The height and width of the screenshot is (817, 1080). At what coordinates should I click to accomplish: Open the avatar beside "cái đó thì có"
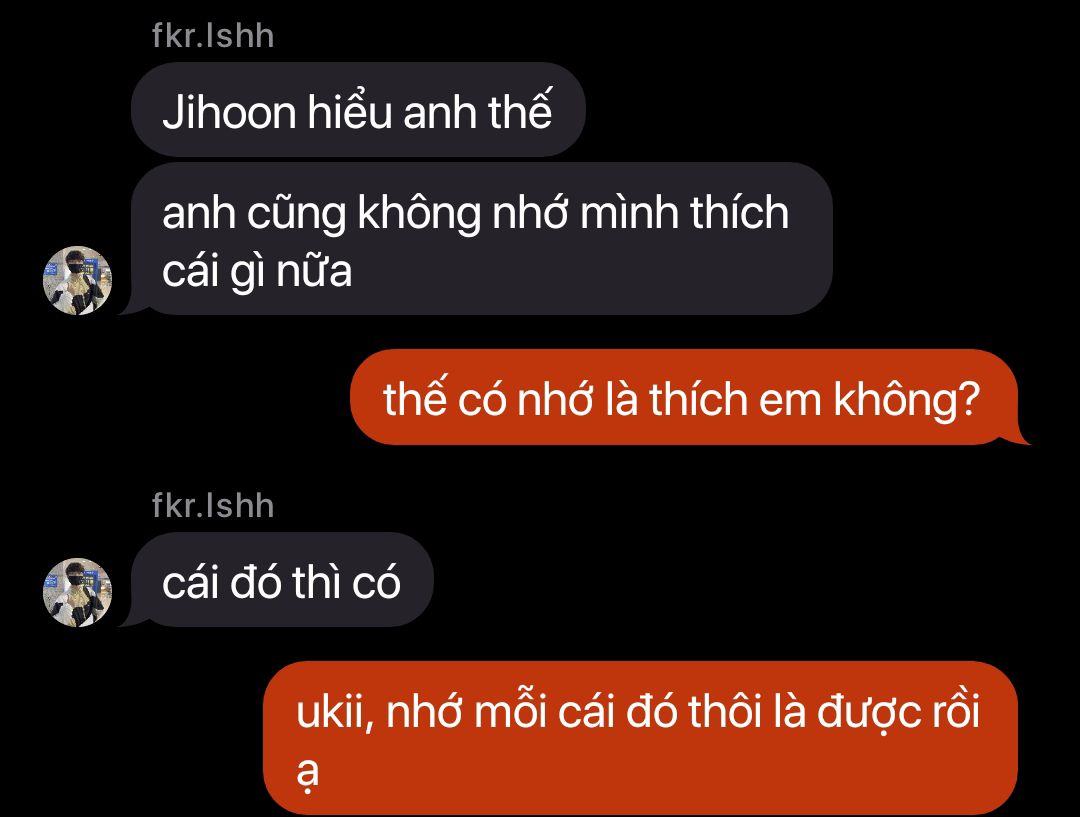pos(77,592)
